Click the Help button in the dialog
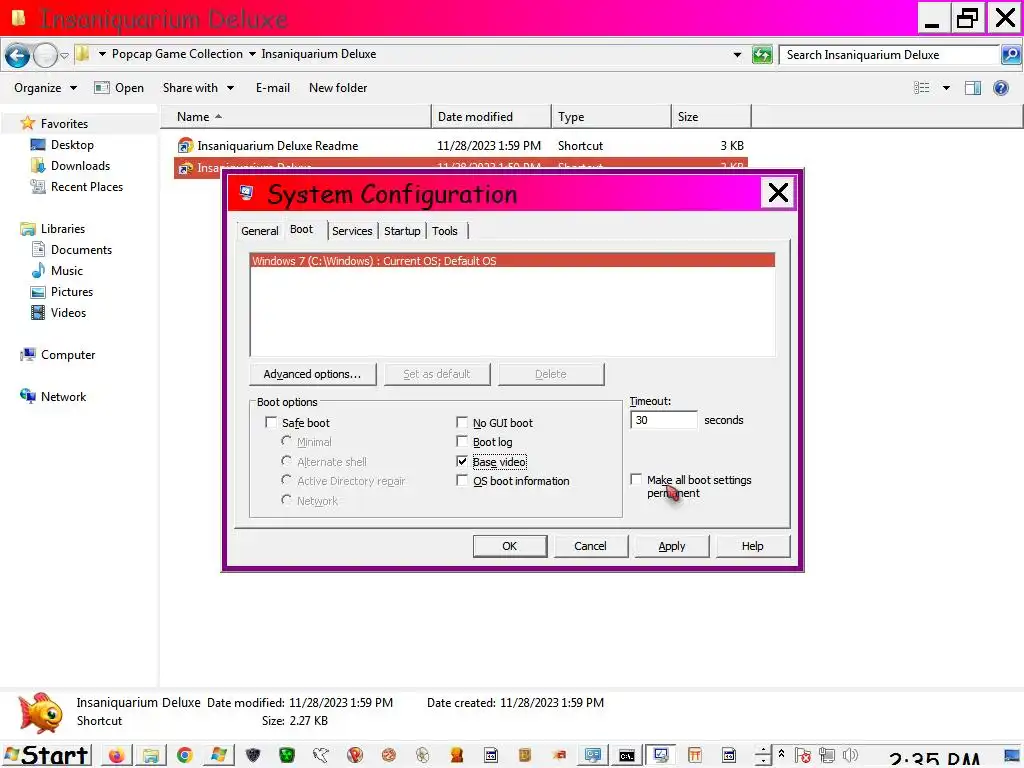The width and height of the screenshot is (1024, 768). tap(752, 546)
